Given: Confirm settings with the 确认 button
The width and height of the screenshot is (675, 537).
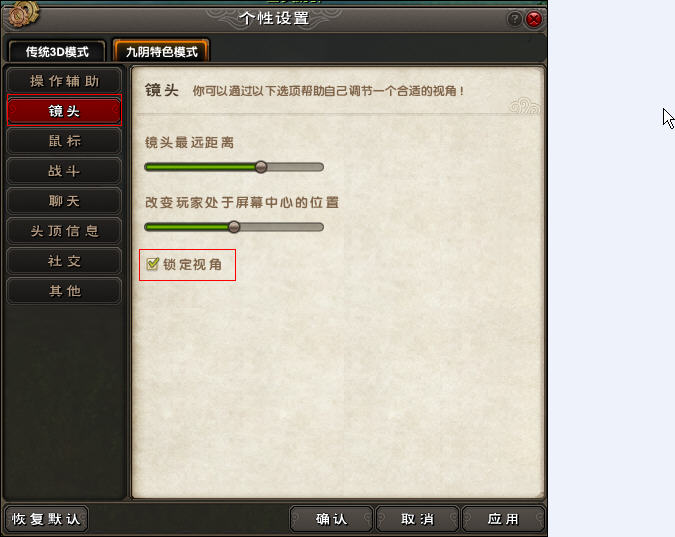Looking at the screenshot, I should coord(331,519).
